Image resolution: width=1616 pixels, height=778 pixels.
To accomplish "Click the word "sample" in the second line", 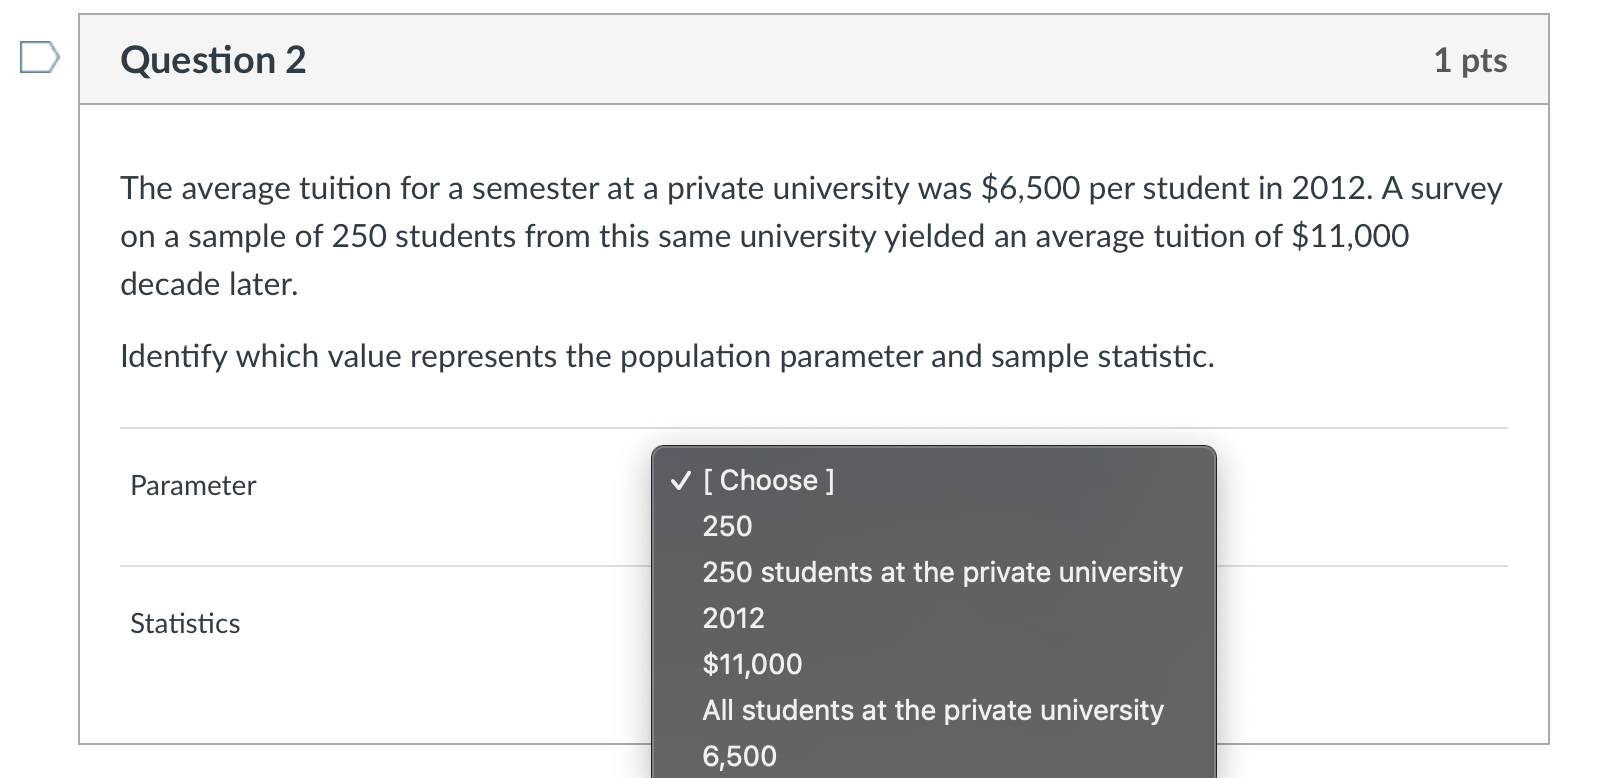I will (x=236, y=237).
